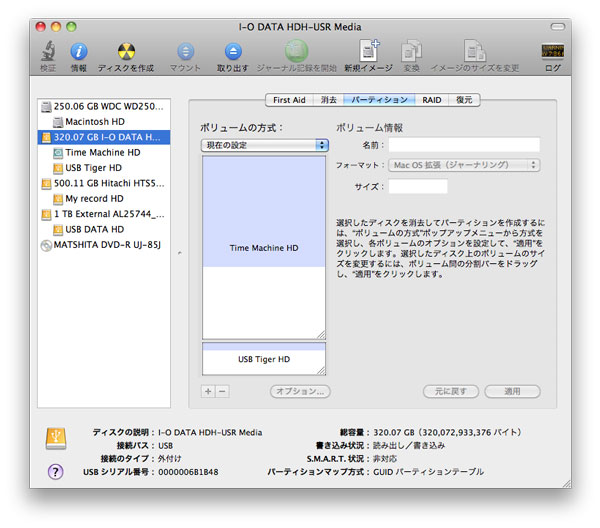The image size is (600, 528).
Task: Open the volume scheme 現在の設定 dropdown
Action: (x=265, y=145)
